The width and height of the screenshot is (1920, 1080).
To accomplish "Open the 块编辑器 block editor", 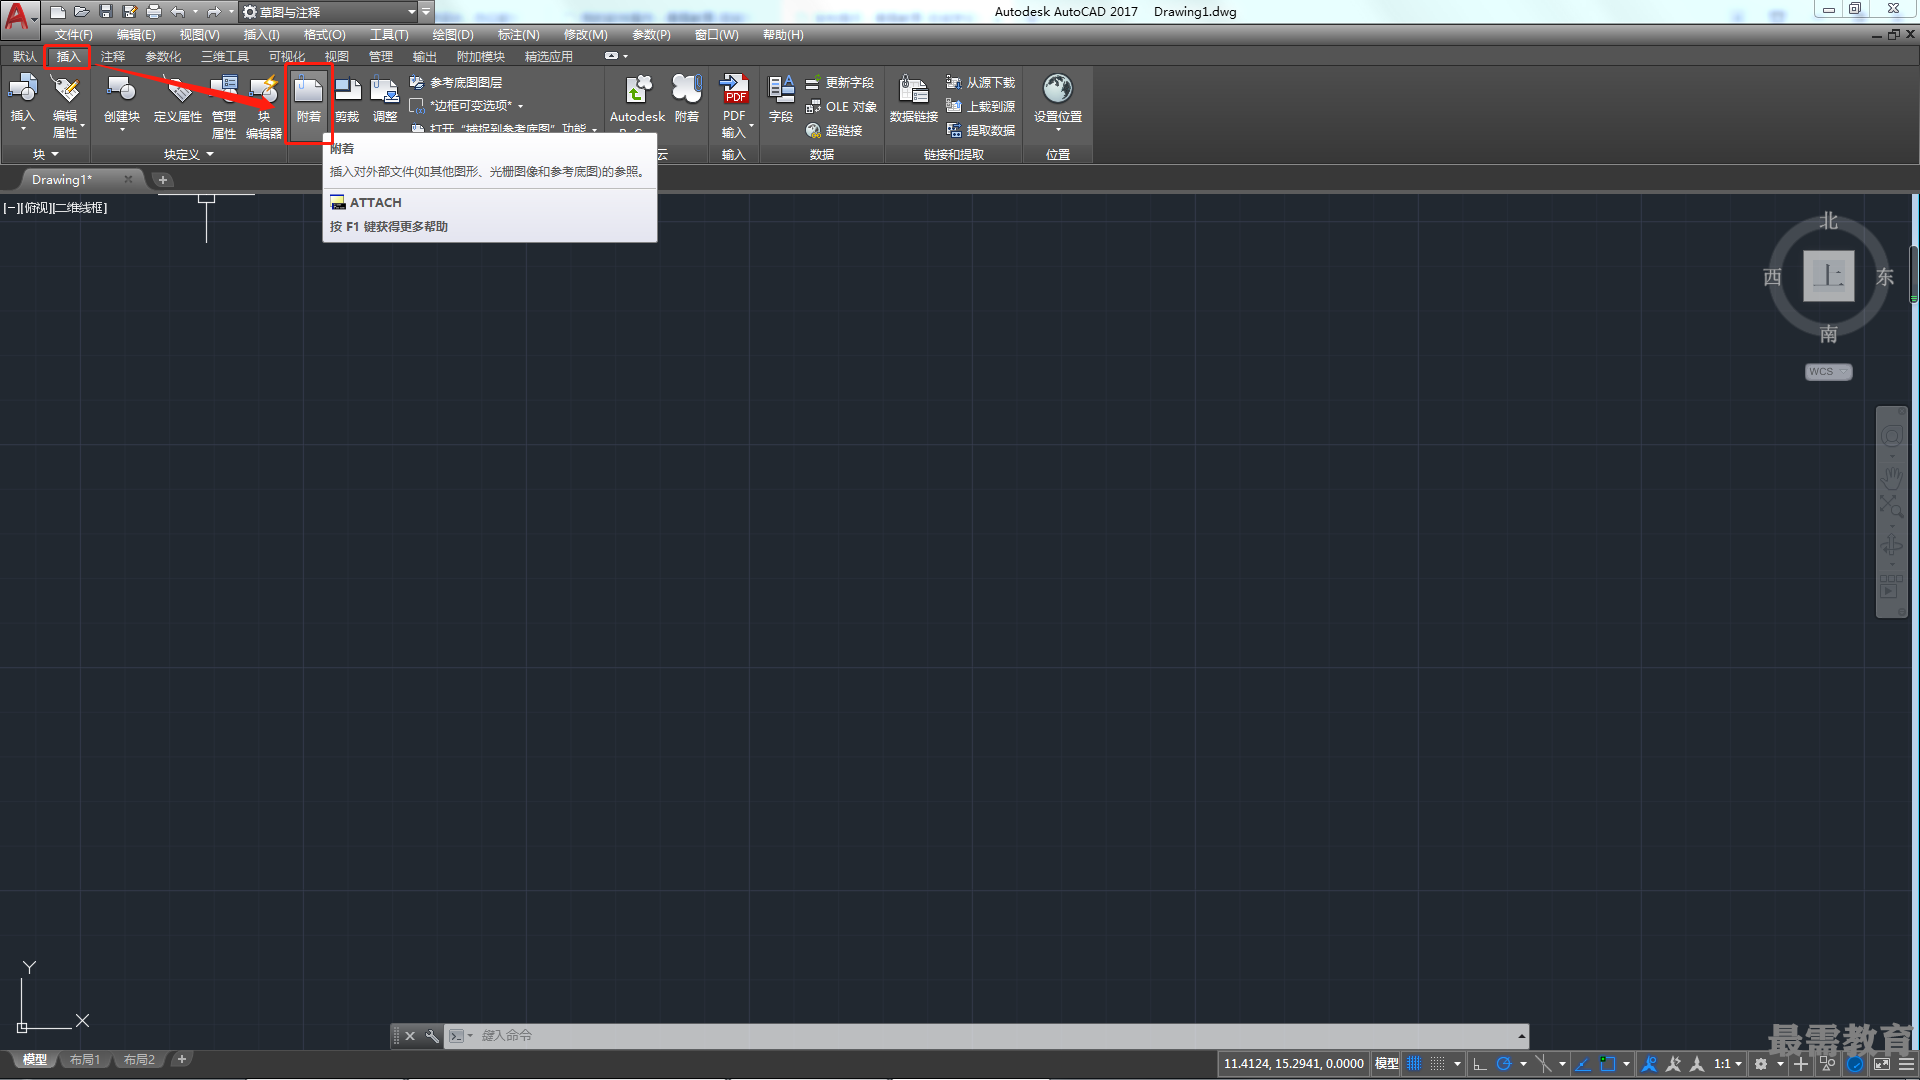I will 264,106.
